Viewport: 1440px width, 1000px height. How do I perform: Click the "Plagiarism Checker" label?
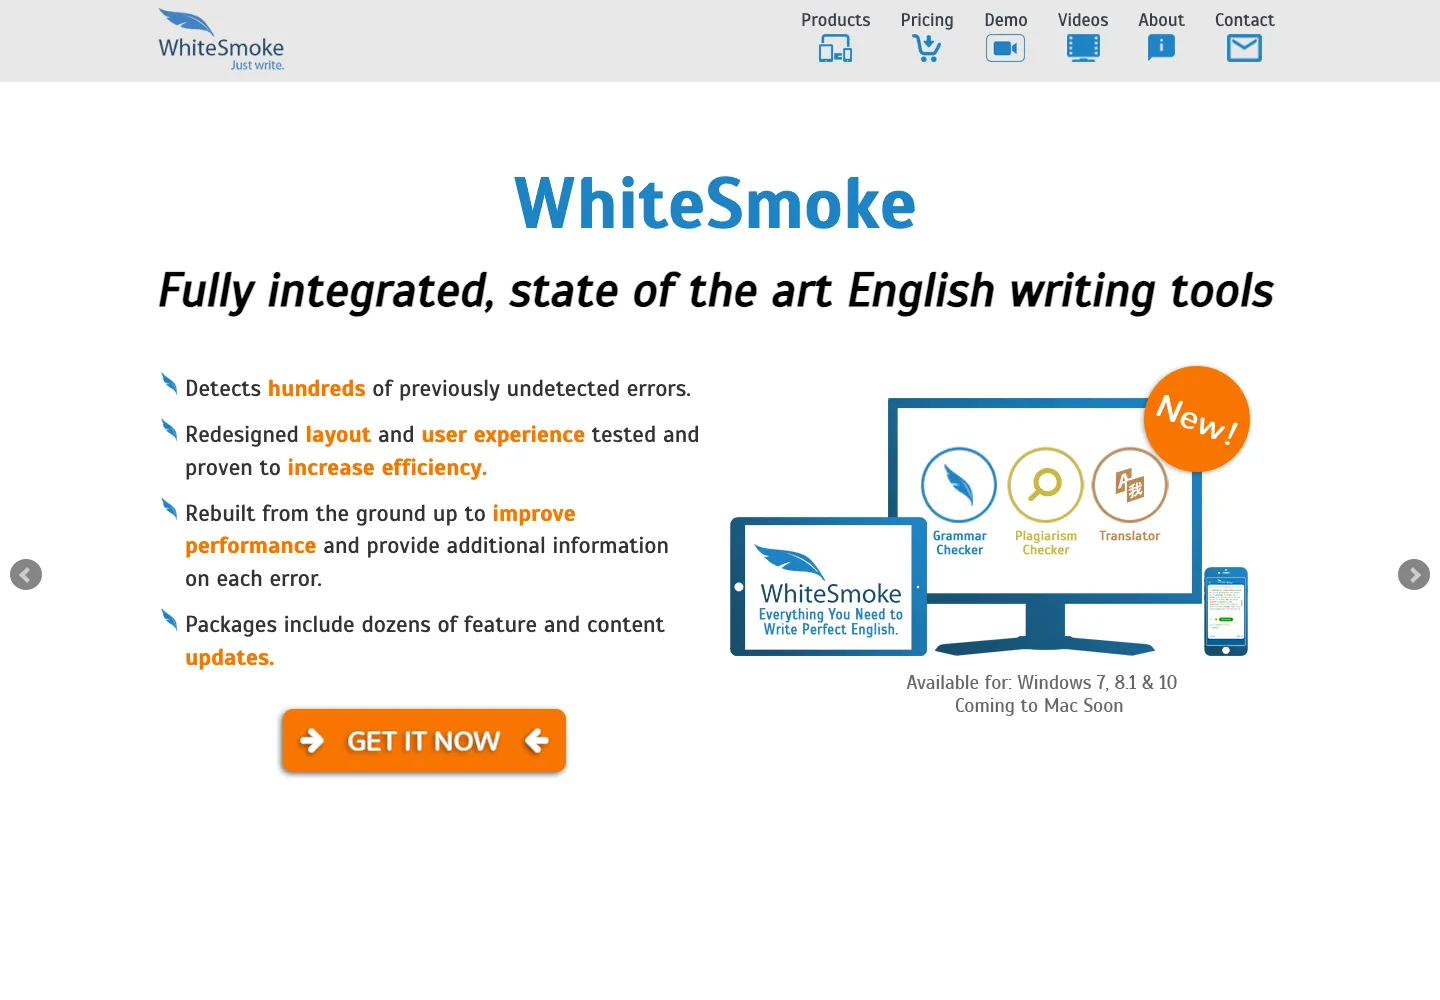(1046, 543)
